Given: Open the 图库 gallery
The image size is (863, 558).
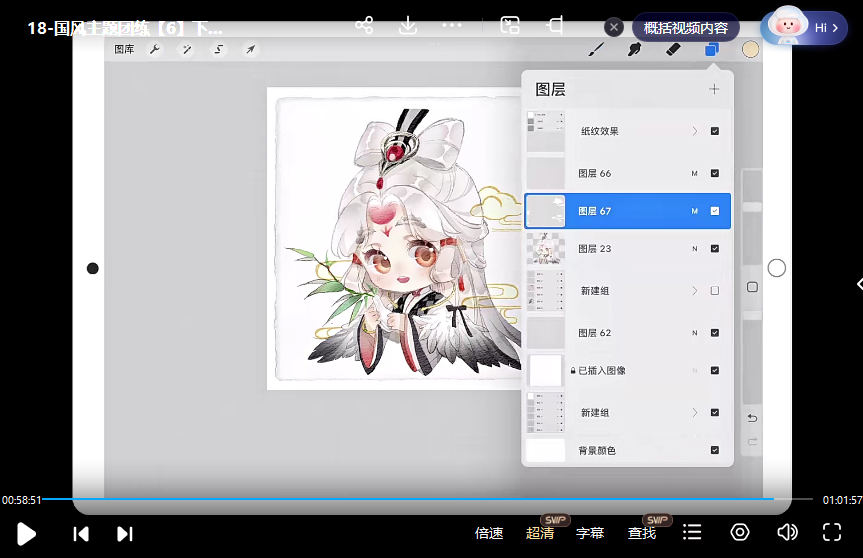Looking at the screenshot, I should pyautogui.click(x=124, y=49).
